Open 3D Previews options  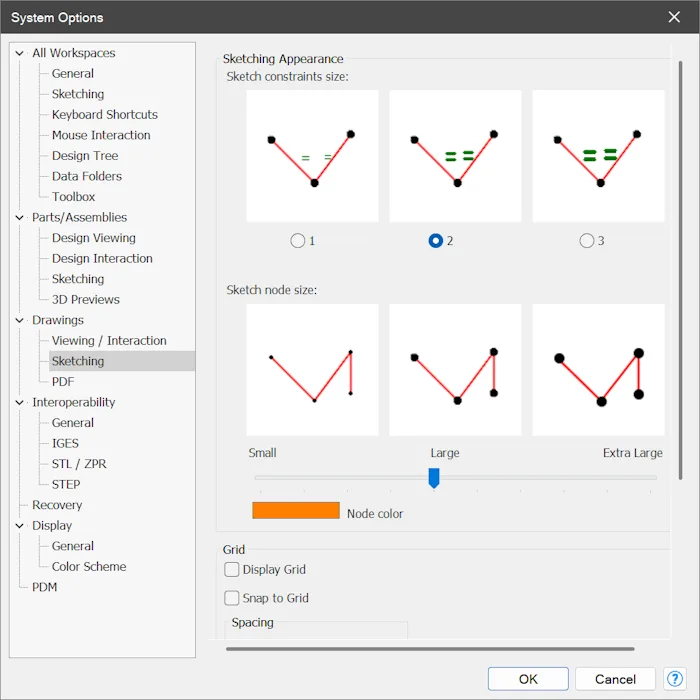pos(85,299)
